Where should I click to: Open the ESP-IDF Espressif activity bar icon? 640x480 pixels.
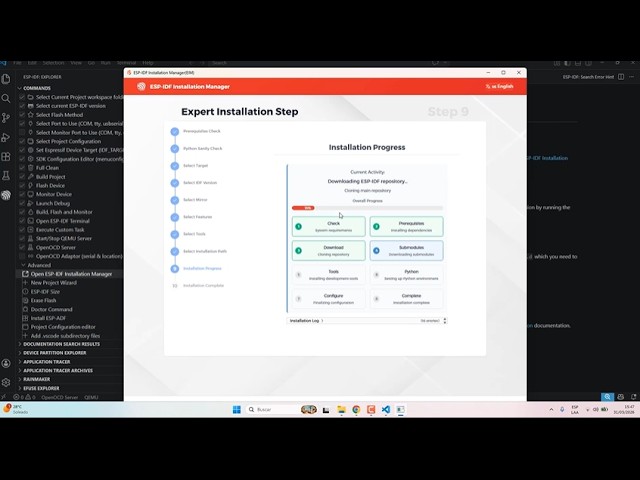(x=6, y=195)
